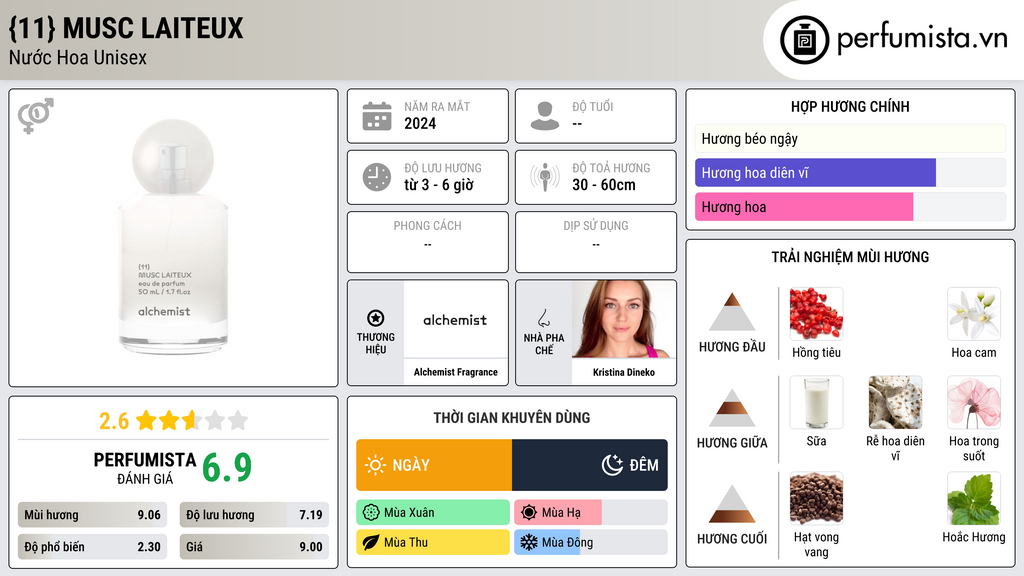
Task: Click the star badge icon above Thương hiệu
Action: [x=376, y=318]
